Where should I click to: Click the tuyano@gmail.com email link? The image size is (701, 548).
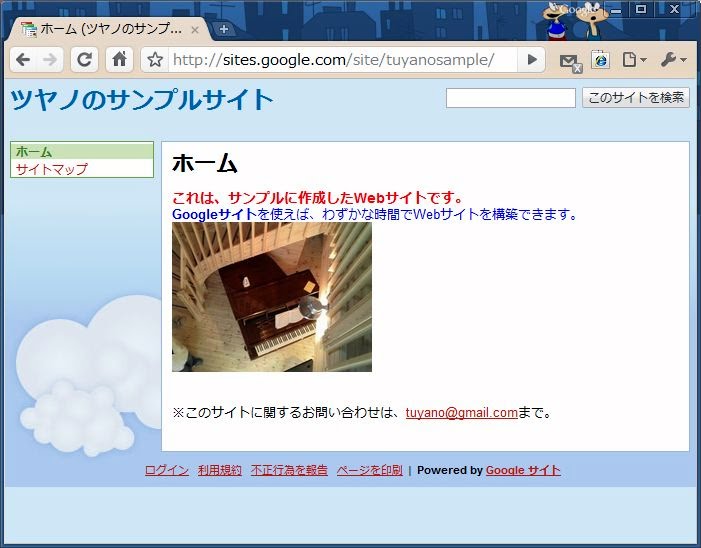(x=461, y=412)
